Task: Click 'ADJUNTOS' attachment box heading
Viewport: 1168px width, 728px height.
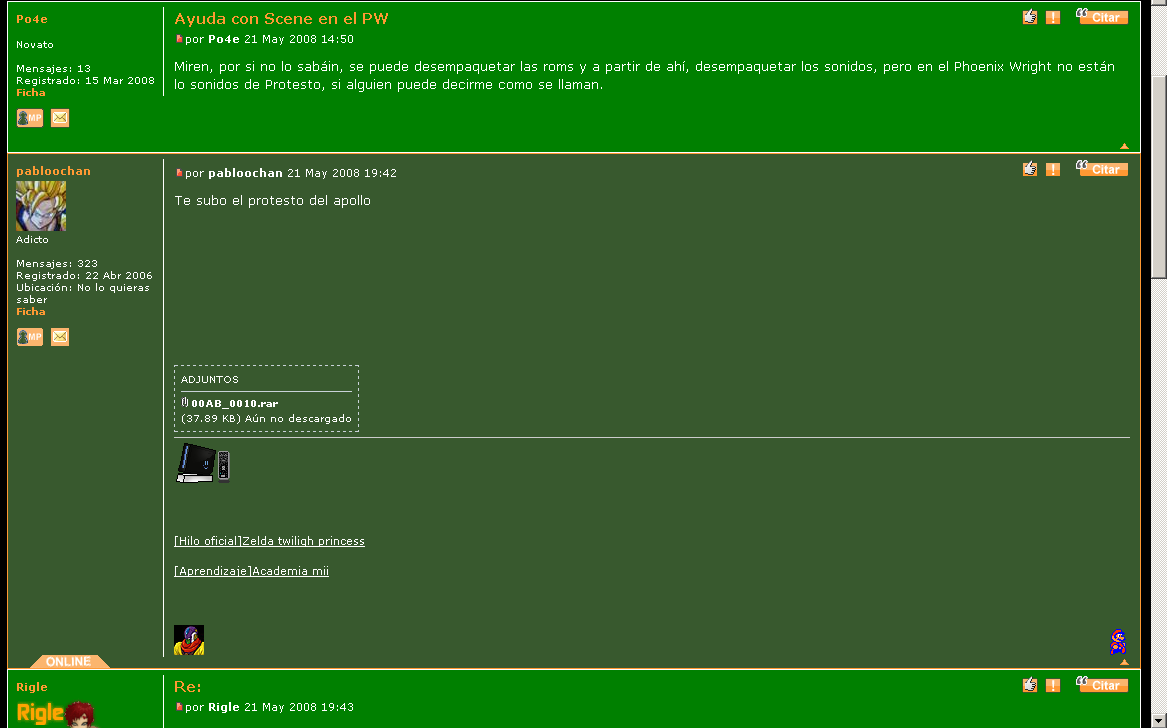Action: 209,379
